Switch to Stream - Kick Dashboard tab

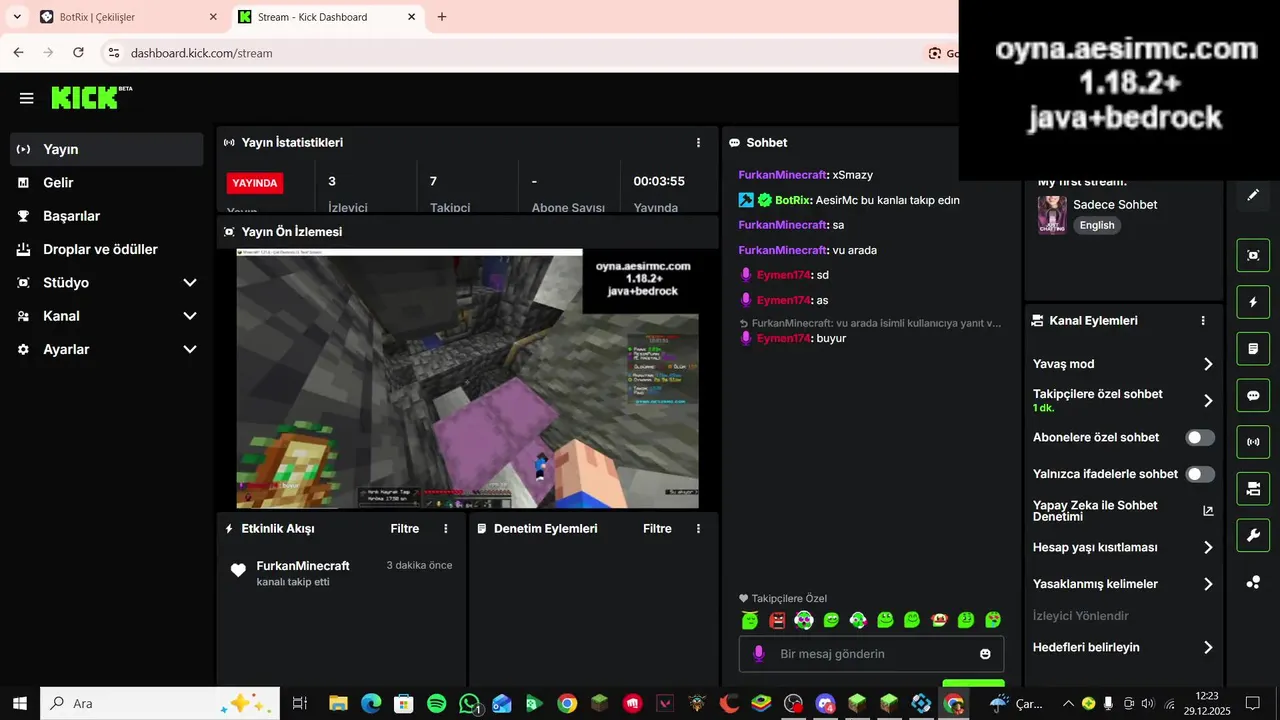328,17
